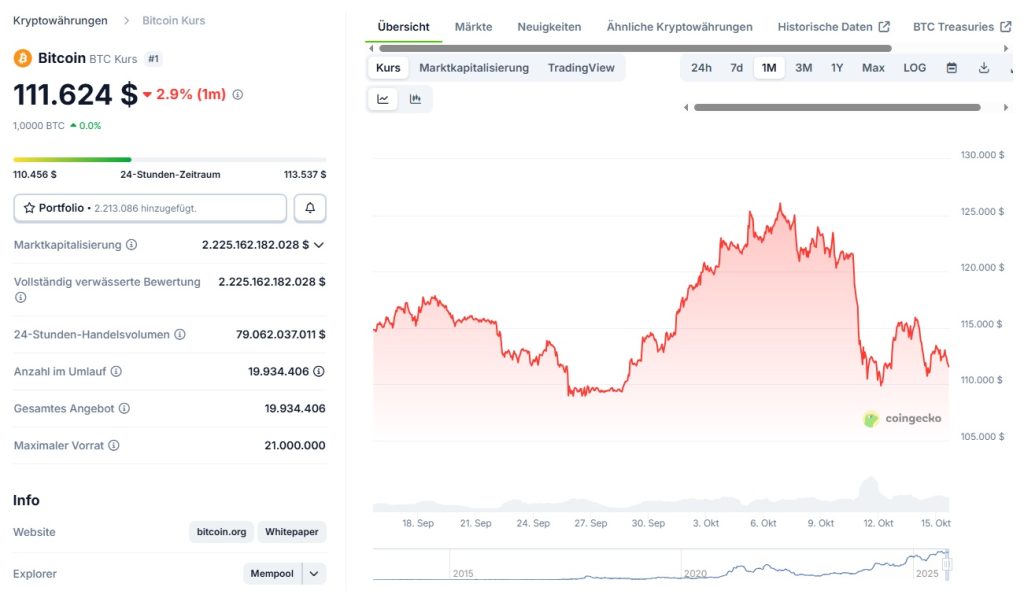Click the download chart data icon
The height and width of the screenshot is (591, 1024).
(x=984, y=68)
